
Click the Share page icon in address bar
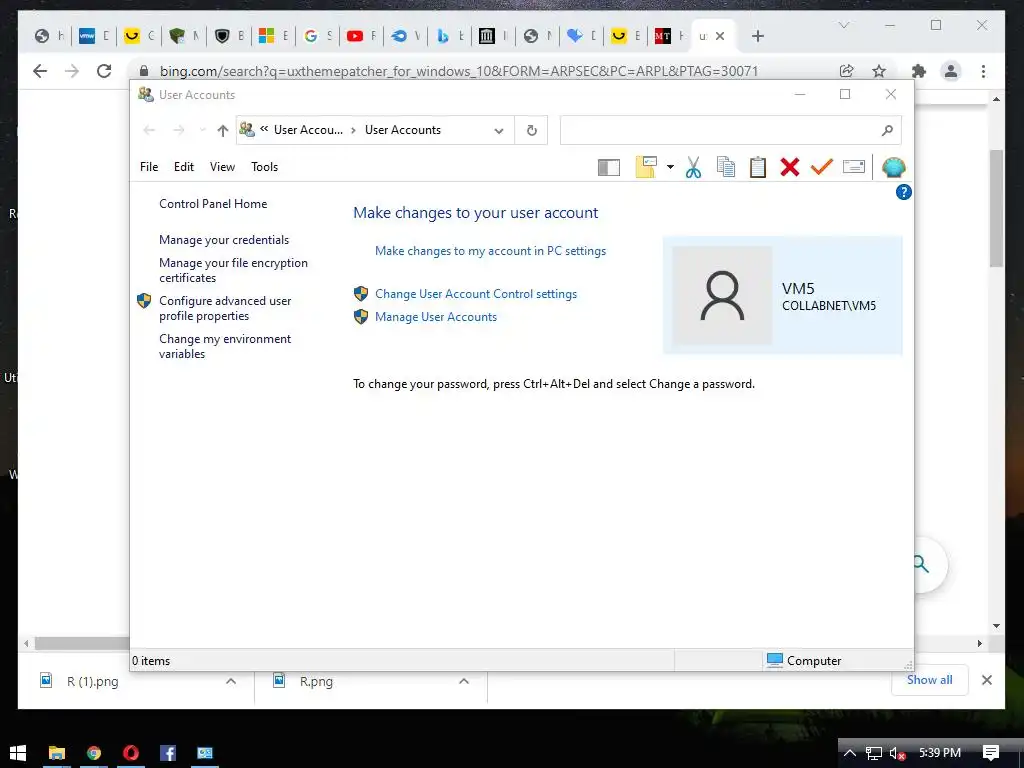tap(846, 71)
